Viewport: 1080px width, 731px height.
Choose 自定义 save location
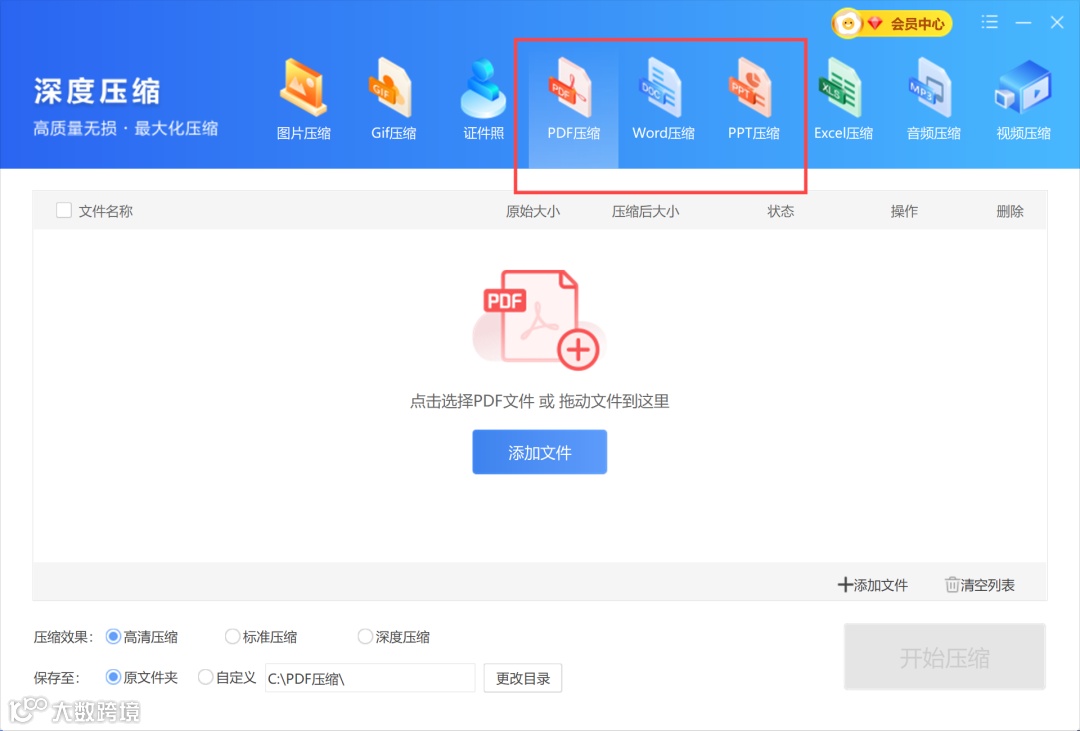227,677
